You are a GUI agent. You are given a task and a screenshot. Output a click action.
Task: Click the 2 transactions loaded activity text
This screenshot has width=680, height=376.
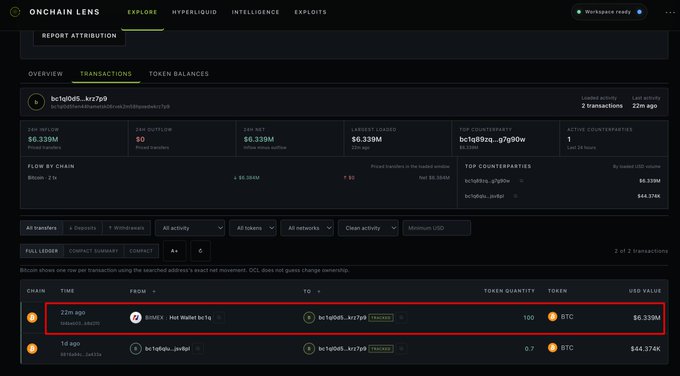click(602, 105)
